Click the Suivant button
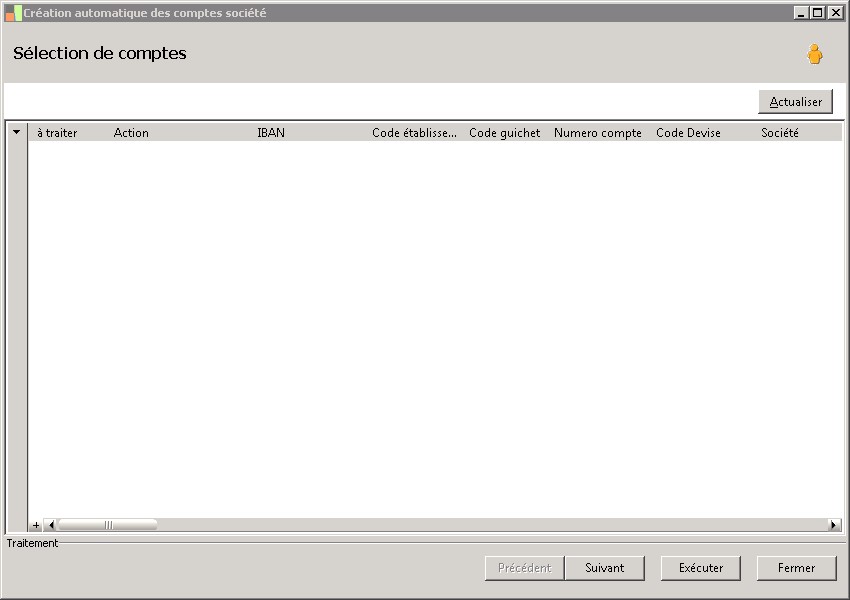The width and height of the screenshot is (850, 600). pyautogui.click(x=604, y=568)
